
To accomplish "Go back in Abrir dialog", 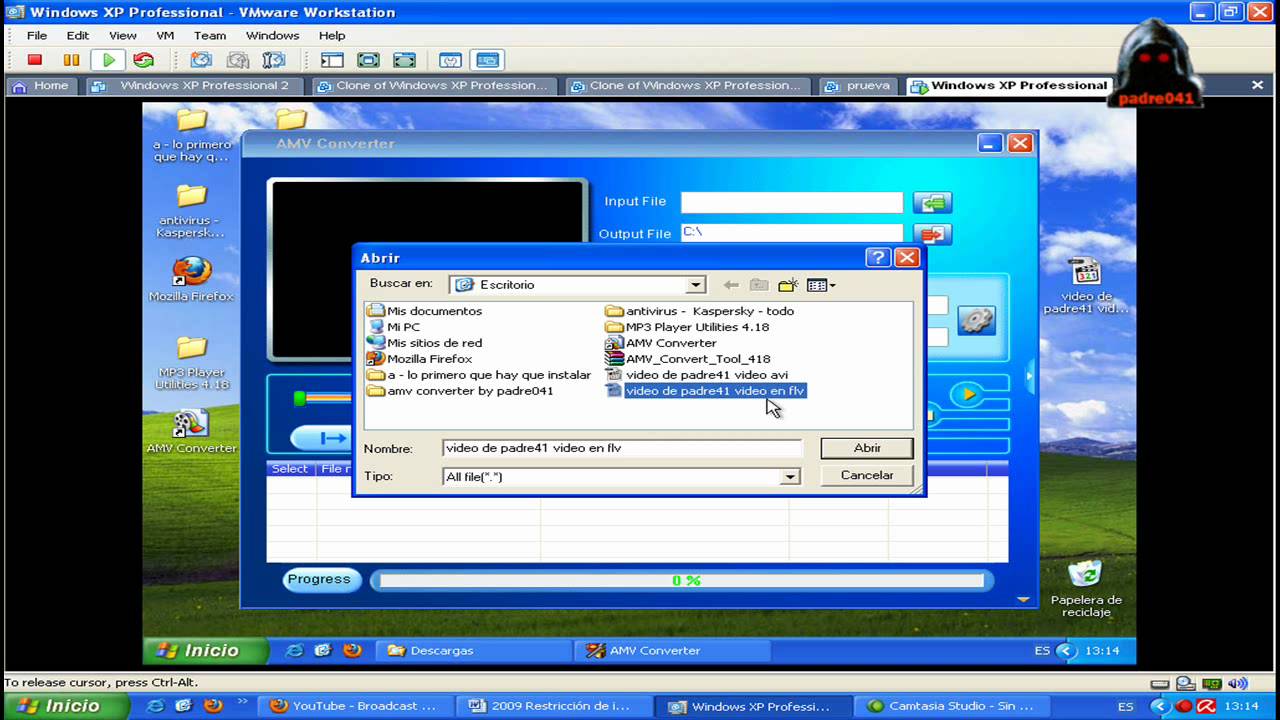I will pos(731,285).
